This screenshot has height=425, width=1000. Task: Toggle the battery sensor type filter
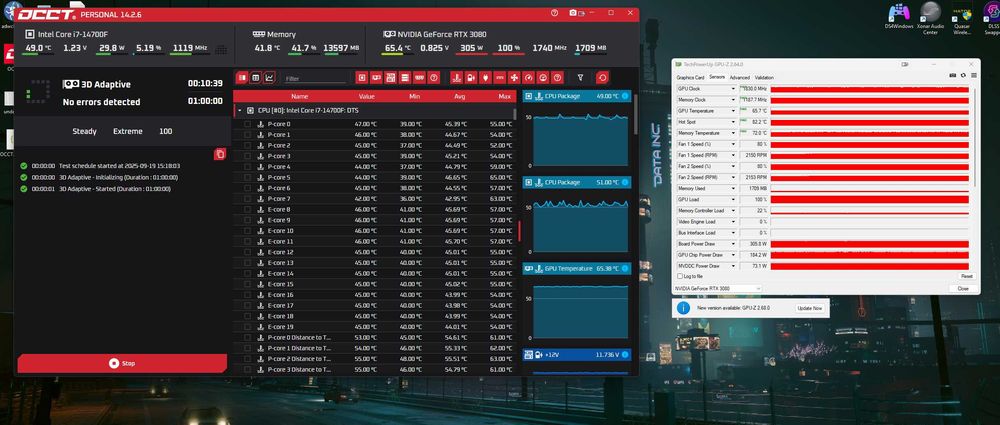click(471, 78)
